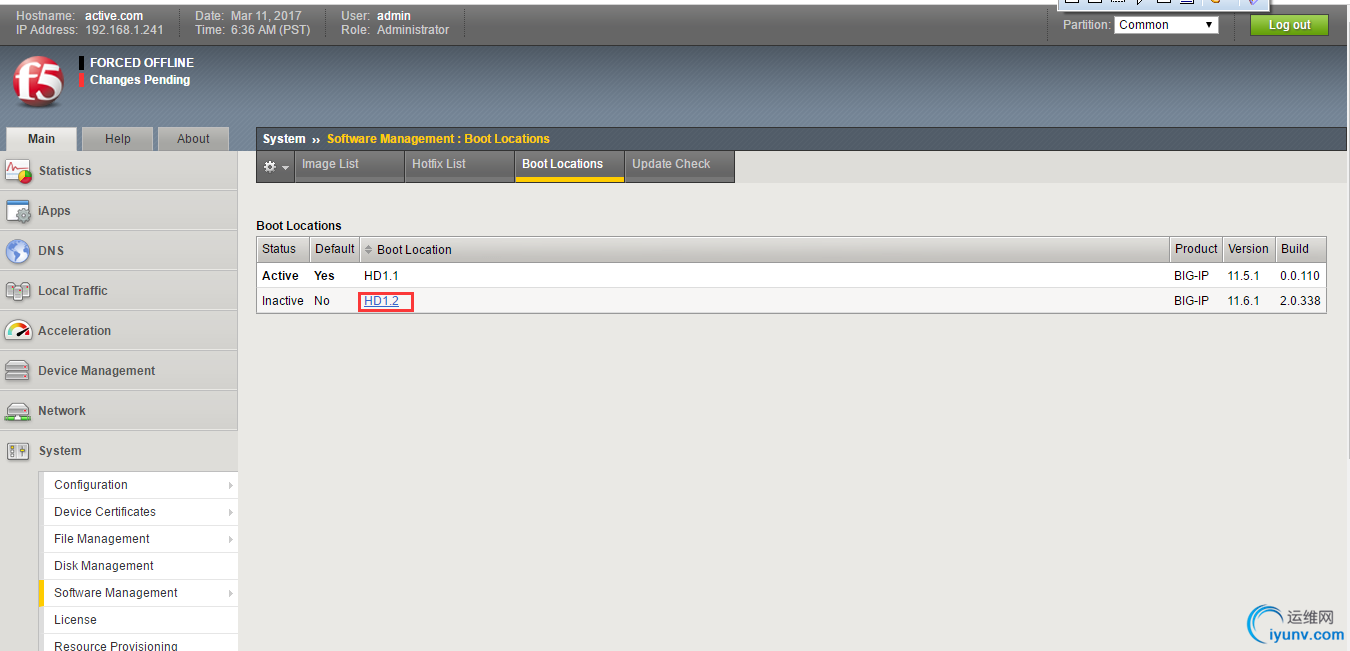1350x651 pixels.
Task: Open the Device Certificates menu item
Action: 139,512
